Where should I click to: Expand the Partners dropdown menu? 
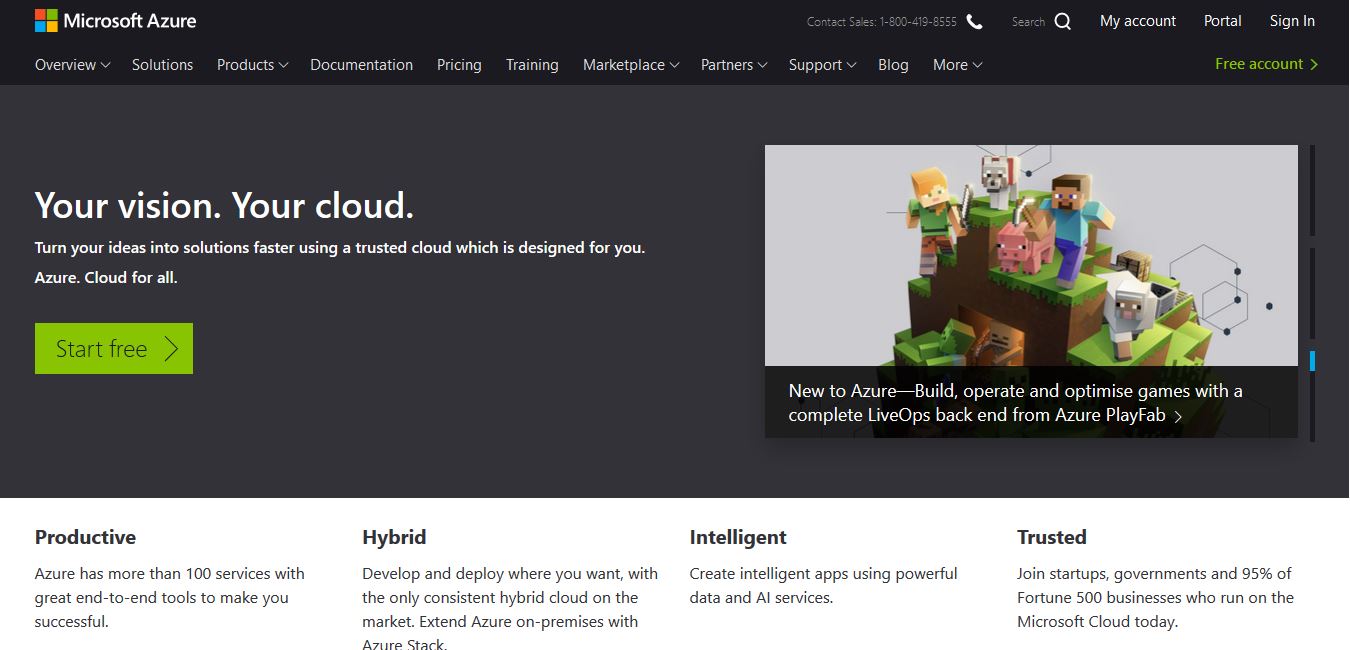pyautogui.click(x=733, y=65)
